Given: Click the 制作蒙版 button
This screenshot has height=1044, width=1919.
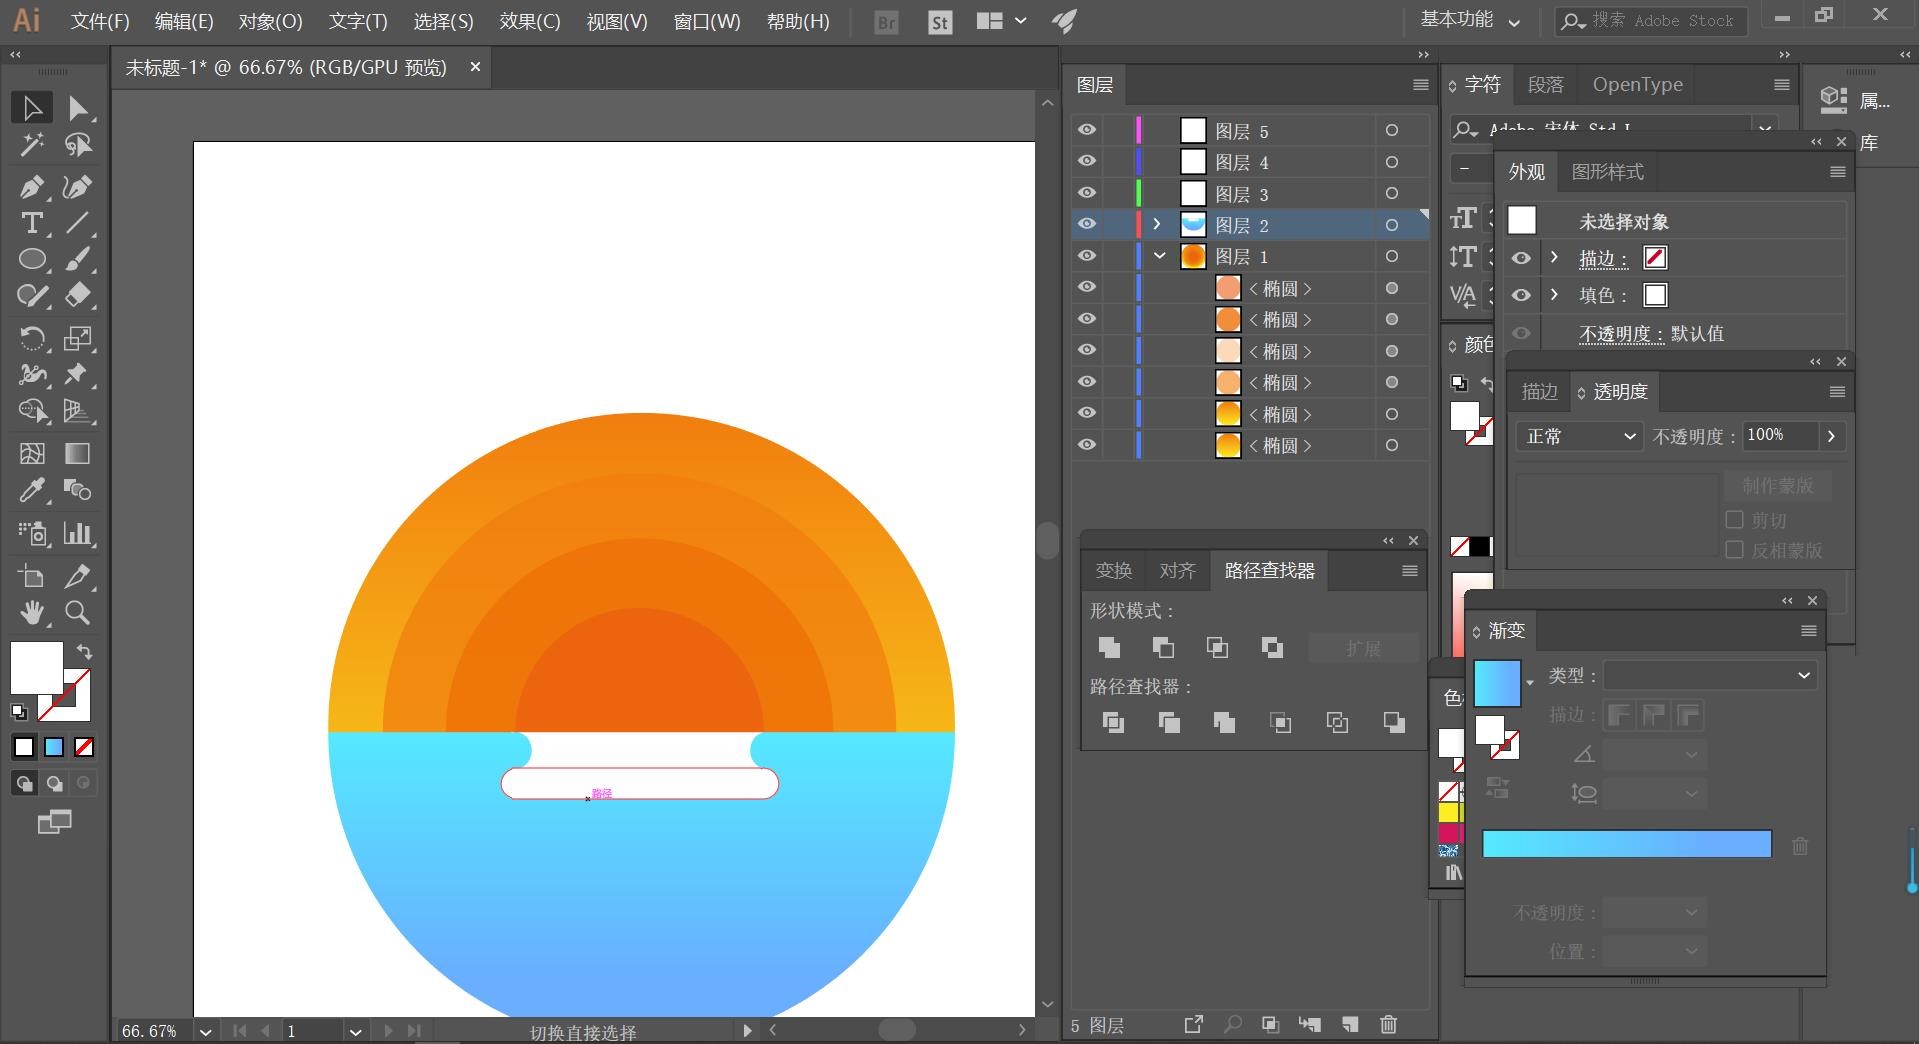Looking at the screenshot, I should (x=1777, y=486).
